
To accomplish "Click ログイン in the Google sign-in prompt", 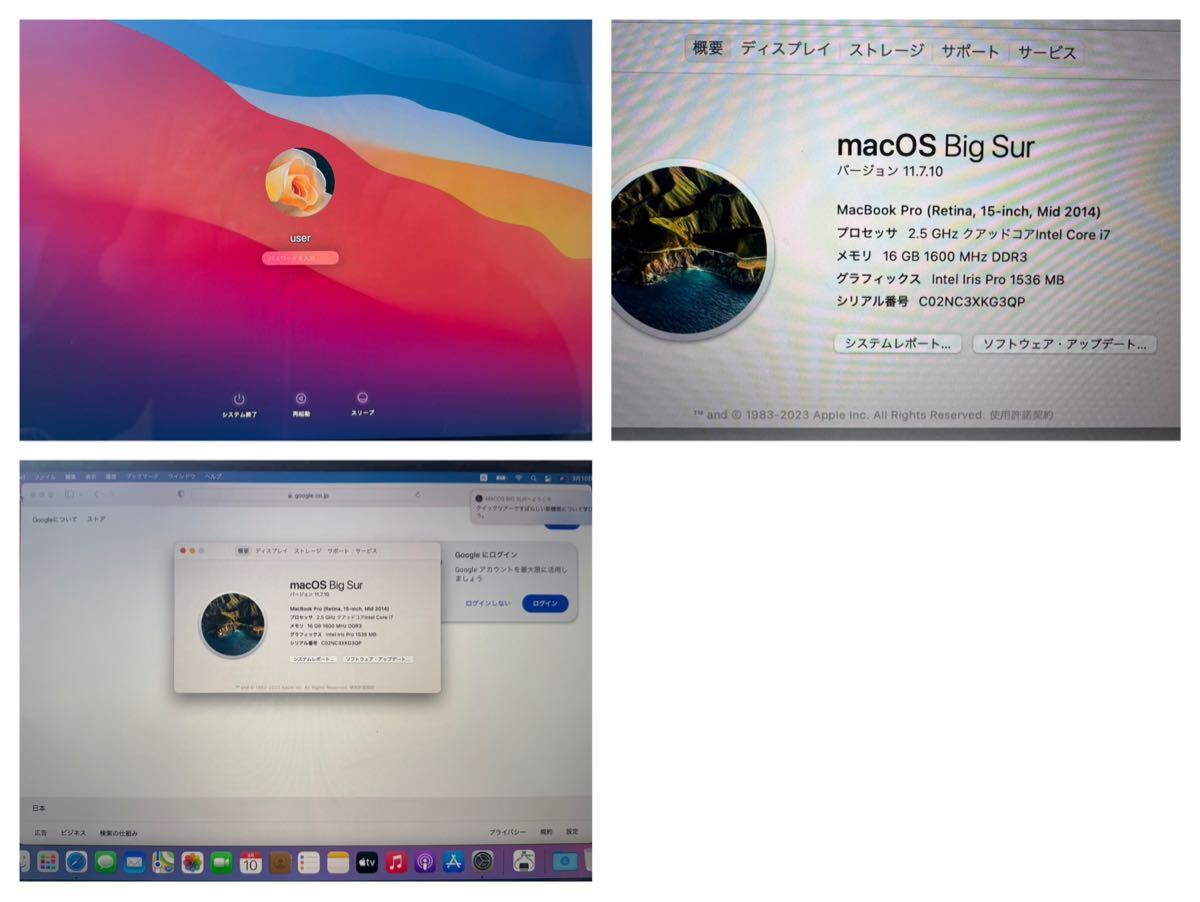I will pyautogui.click(x=545, y=604).
